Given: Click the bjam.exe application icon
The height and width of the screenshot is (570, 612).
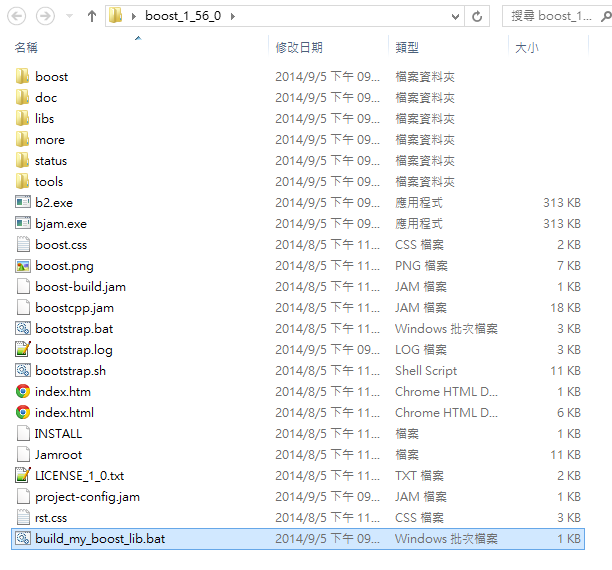Looking at the screenshot, I should (x=23, y=223).
